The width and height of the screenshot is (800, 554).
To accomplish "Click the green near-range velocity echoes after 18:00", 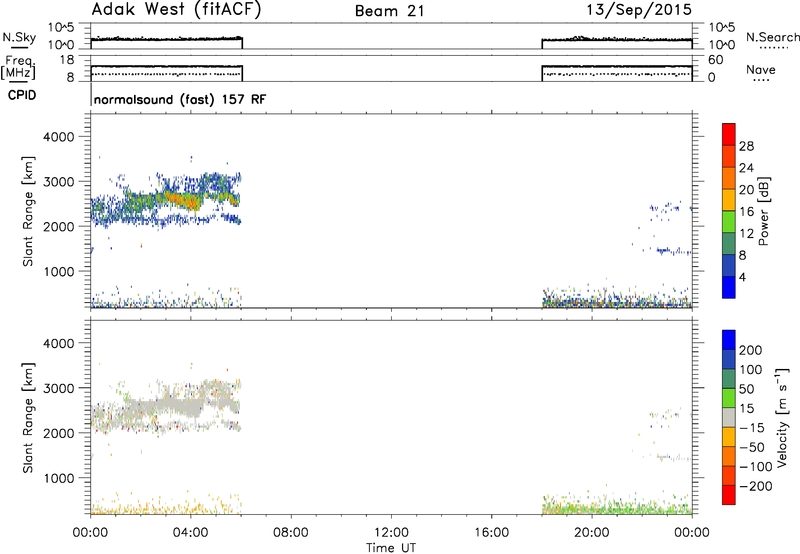I will pos(616,508).
